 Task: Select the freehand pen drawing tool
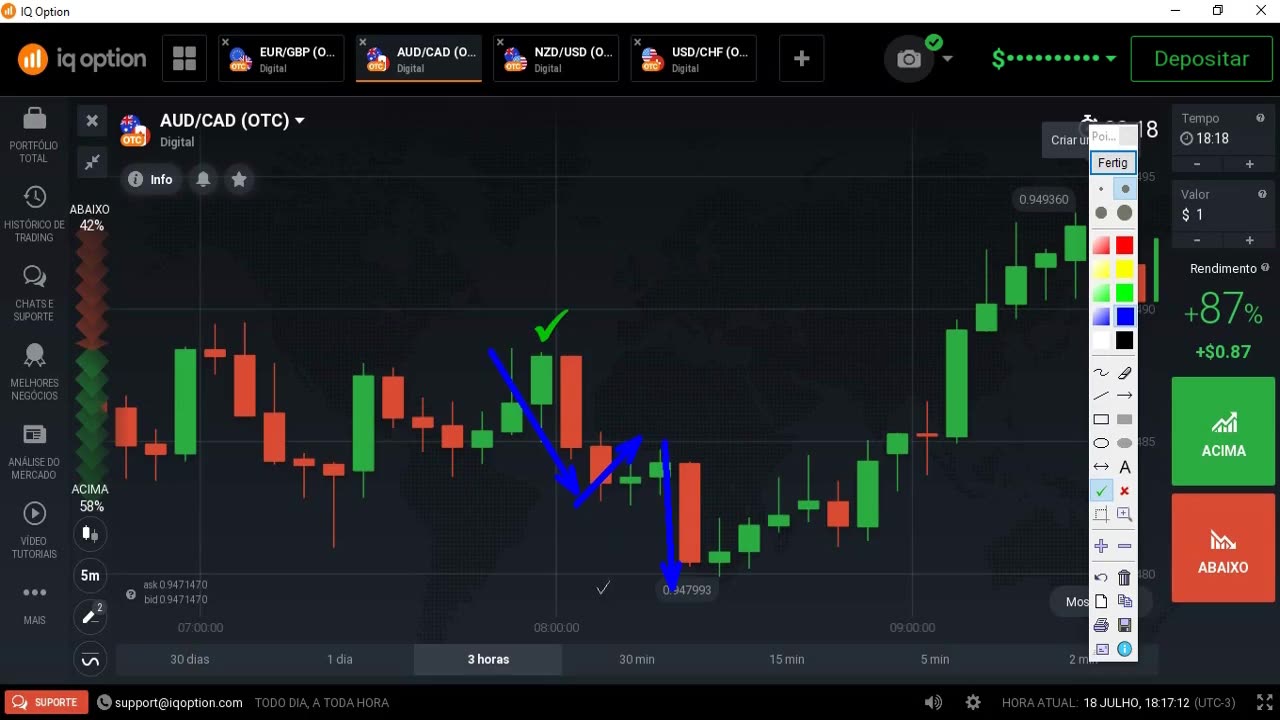tap(1101, 373)
